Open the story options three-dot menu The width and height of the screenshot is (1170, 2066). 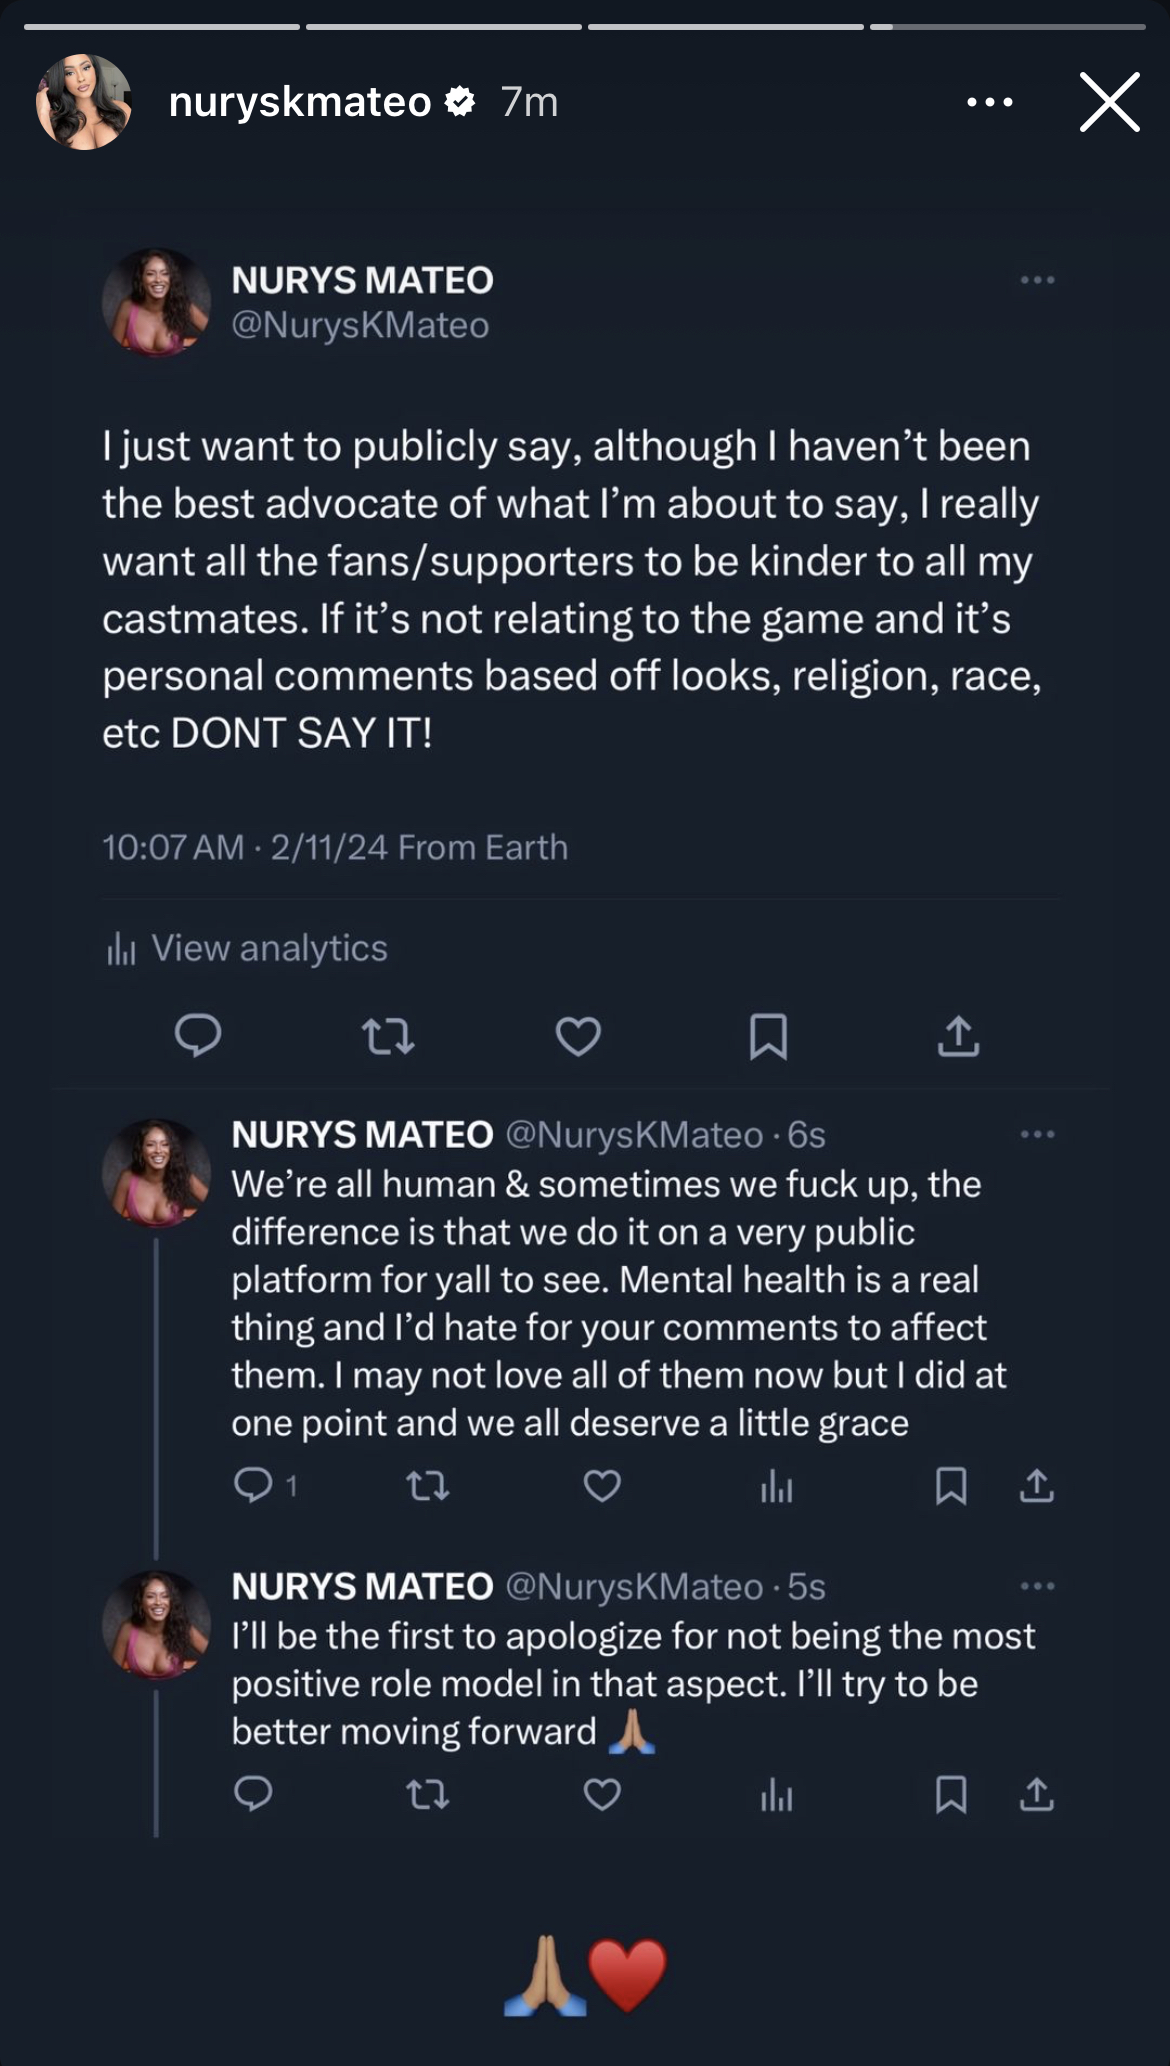(990, 102)
